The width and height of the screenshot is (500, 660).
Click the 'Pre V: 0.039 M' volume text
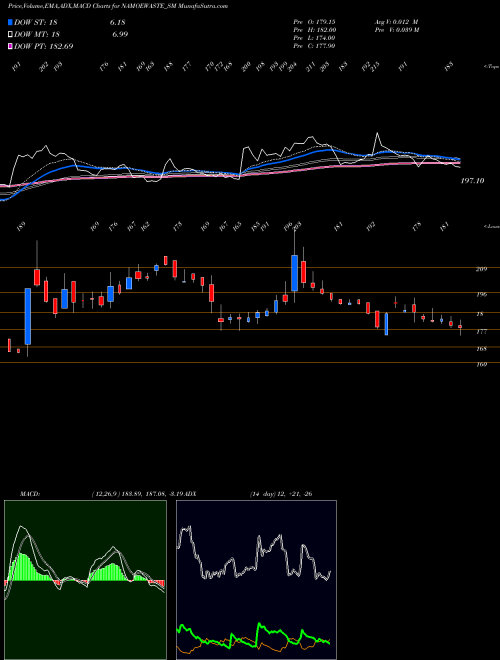pyautogui.click(x=397, y=30)
